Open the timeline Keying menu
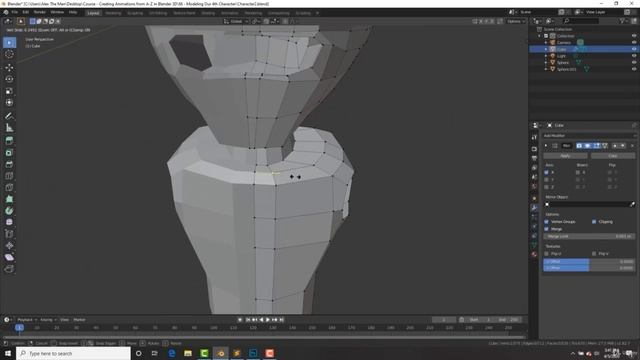640x360 pixels. coord(48,320)
